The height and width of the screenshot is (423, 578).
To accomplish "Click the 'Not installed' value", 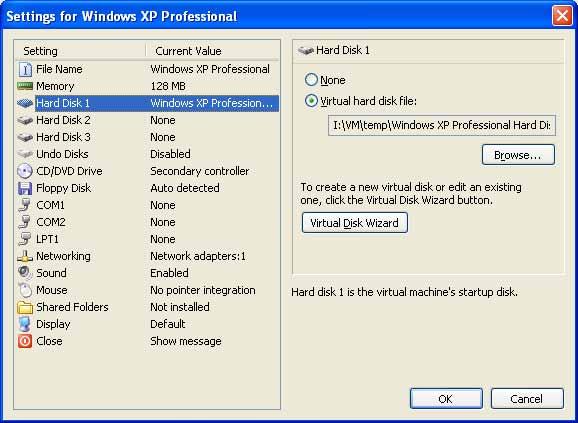I will coord(180,307).
